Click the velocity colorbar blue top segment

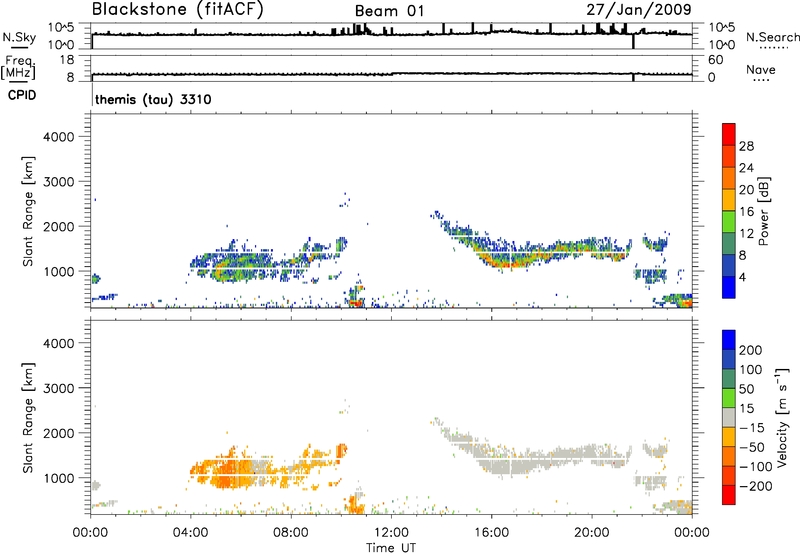(729, 340)
